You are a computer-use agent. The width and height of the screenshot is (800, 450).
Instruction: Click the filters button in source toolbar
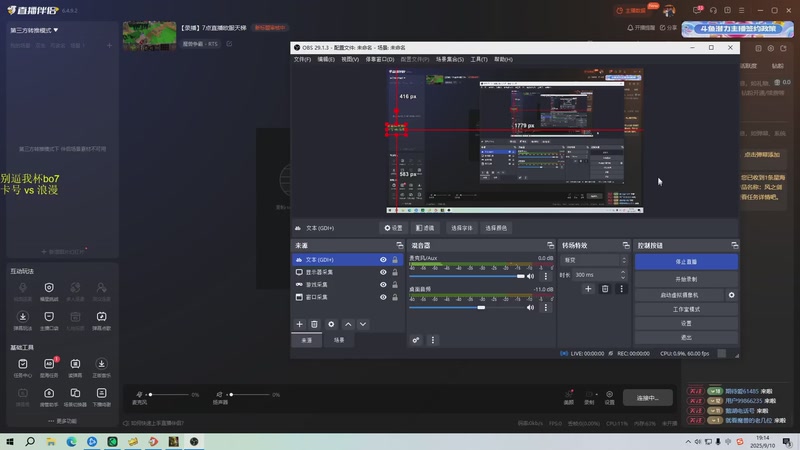426,228
